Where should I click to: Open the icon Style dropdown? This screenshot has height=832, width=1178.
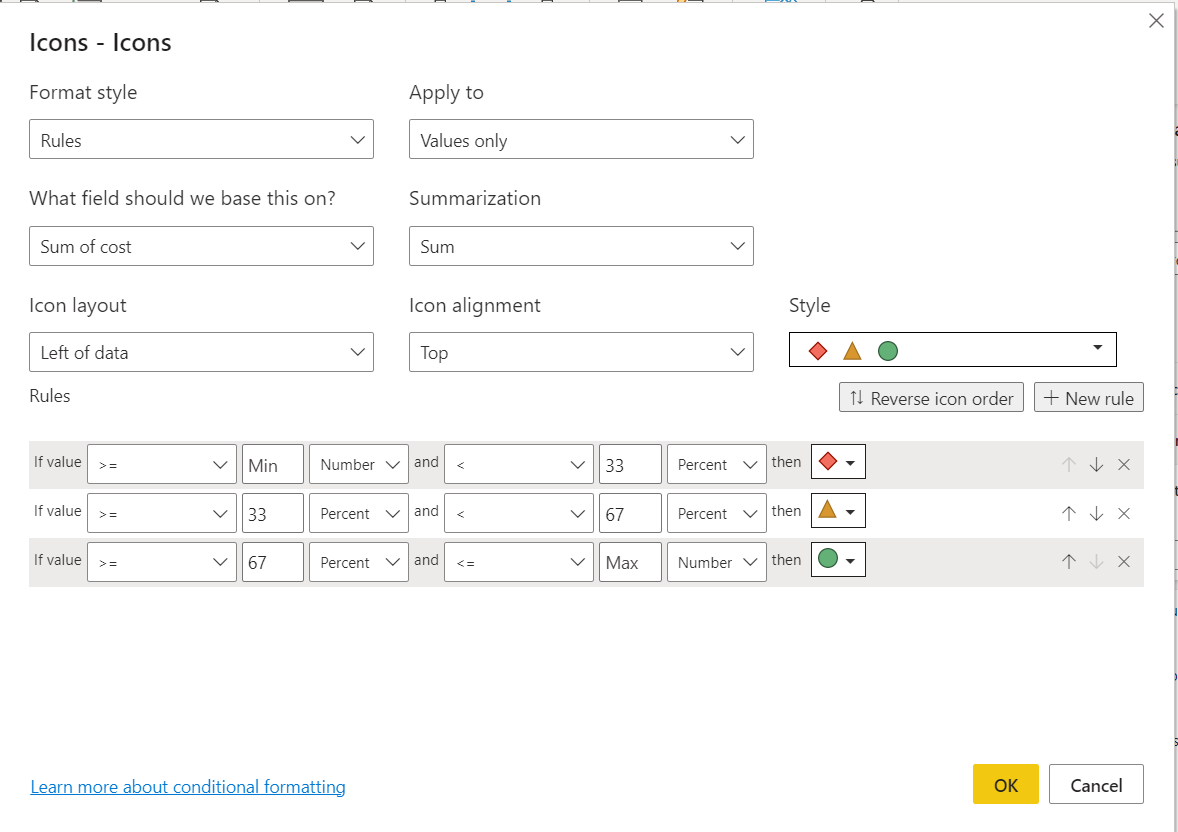tap(953, 349)
